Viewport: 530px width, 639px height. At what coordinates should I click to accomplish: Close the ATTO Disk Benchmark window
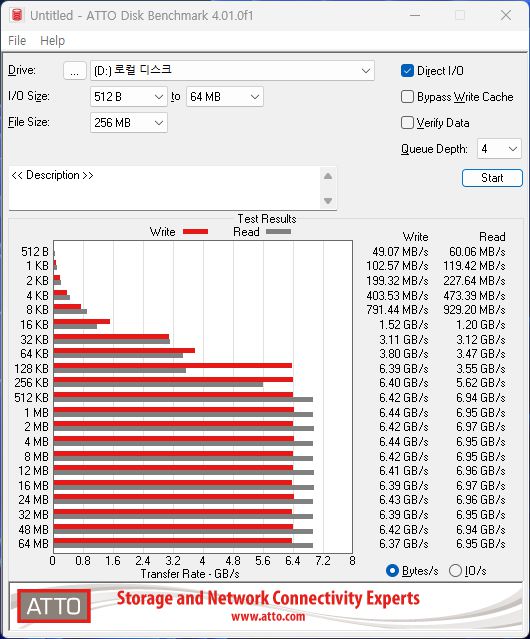point(506,15)
